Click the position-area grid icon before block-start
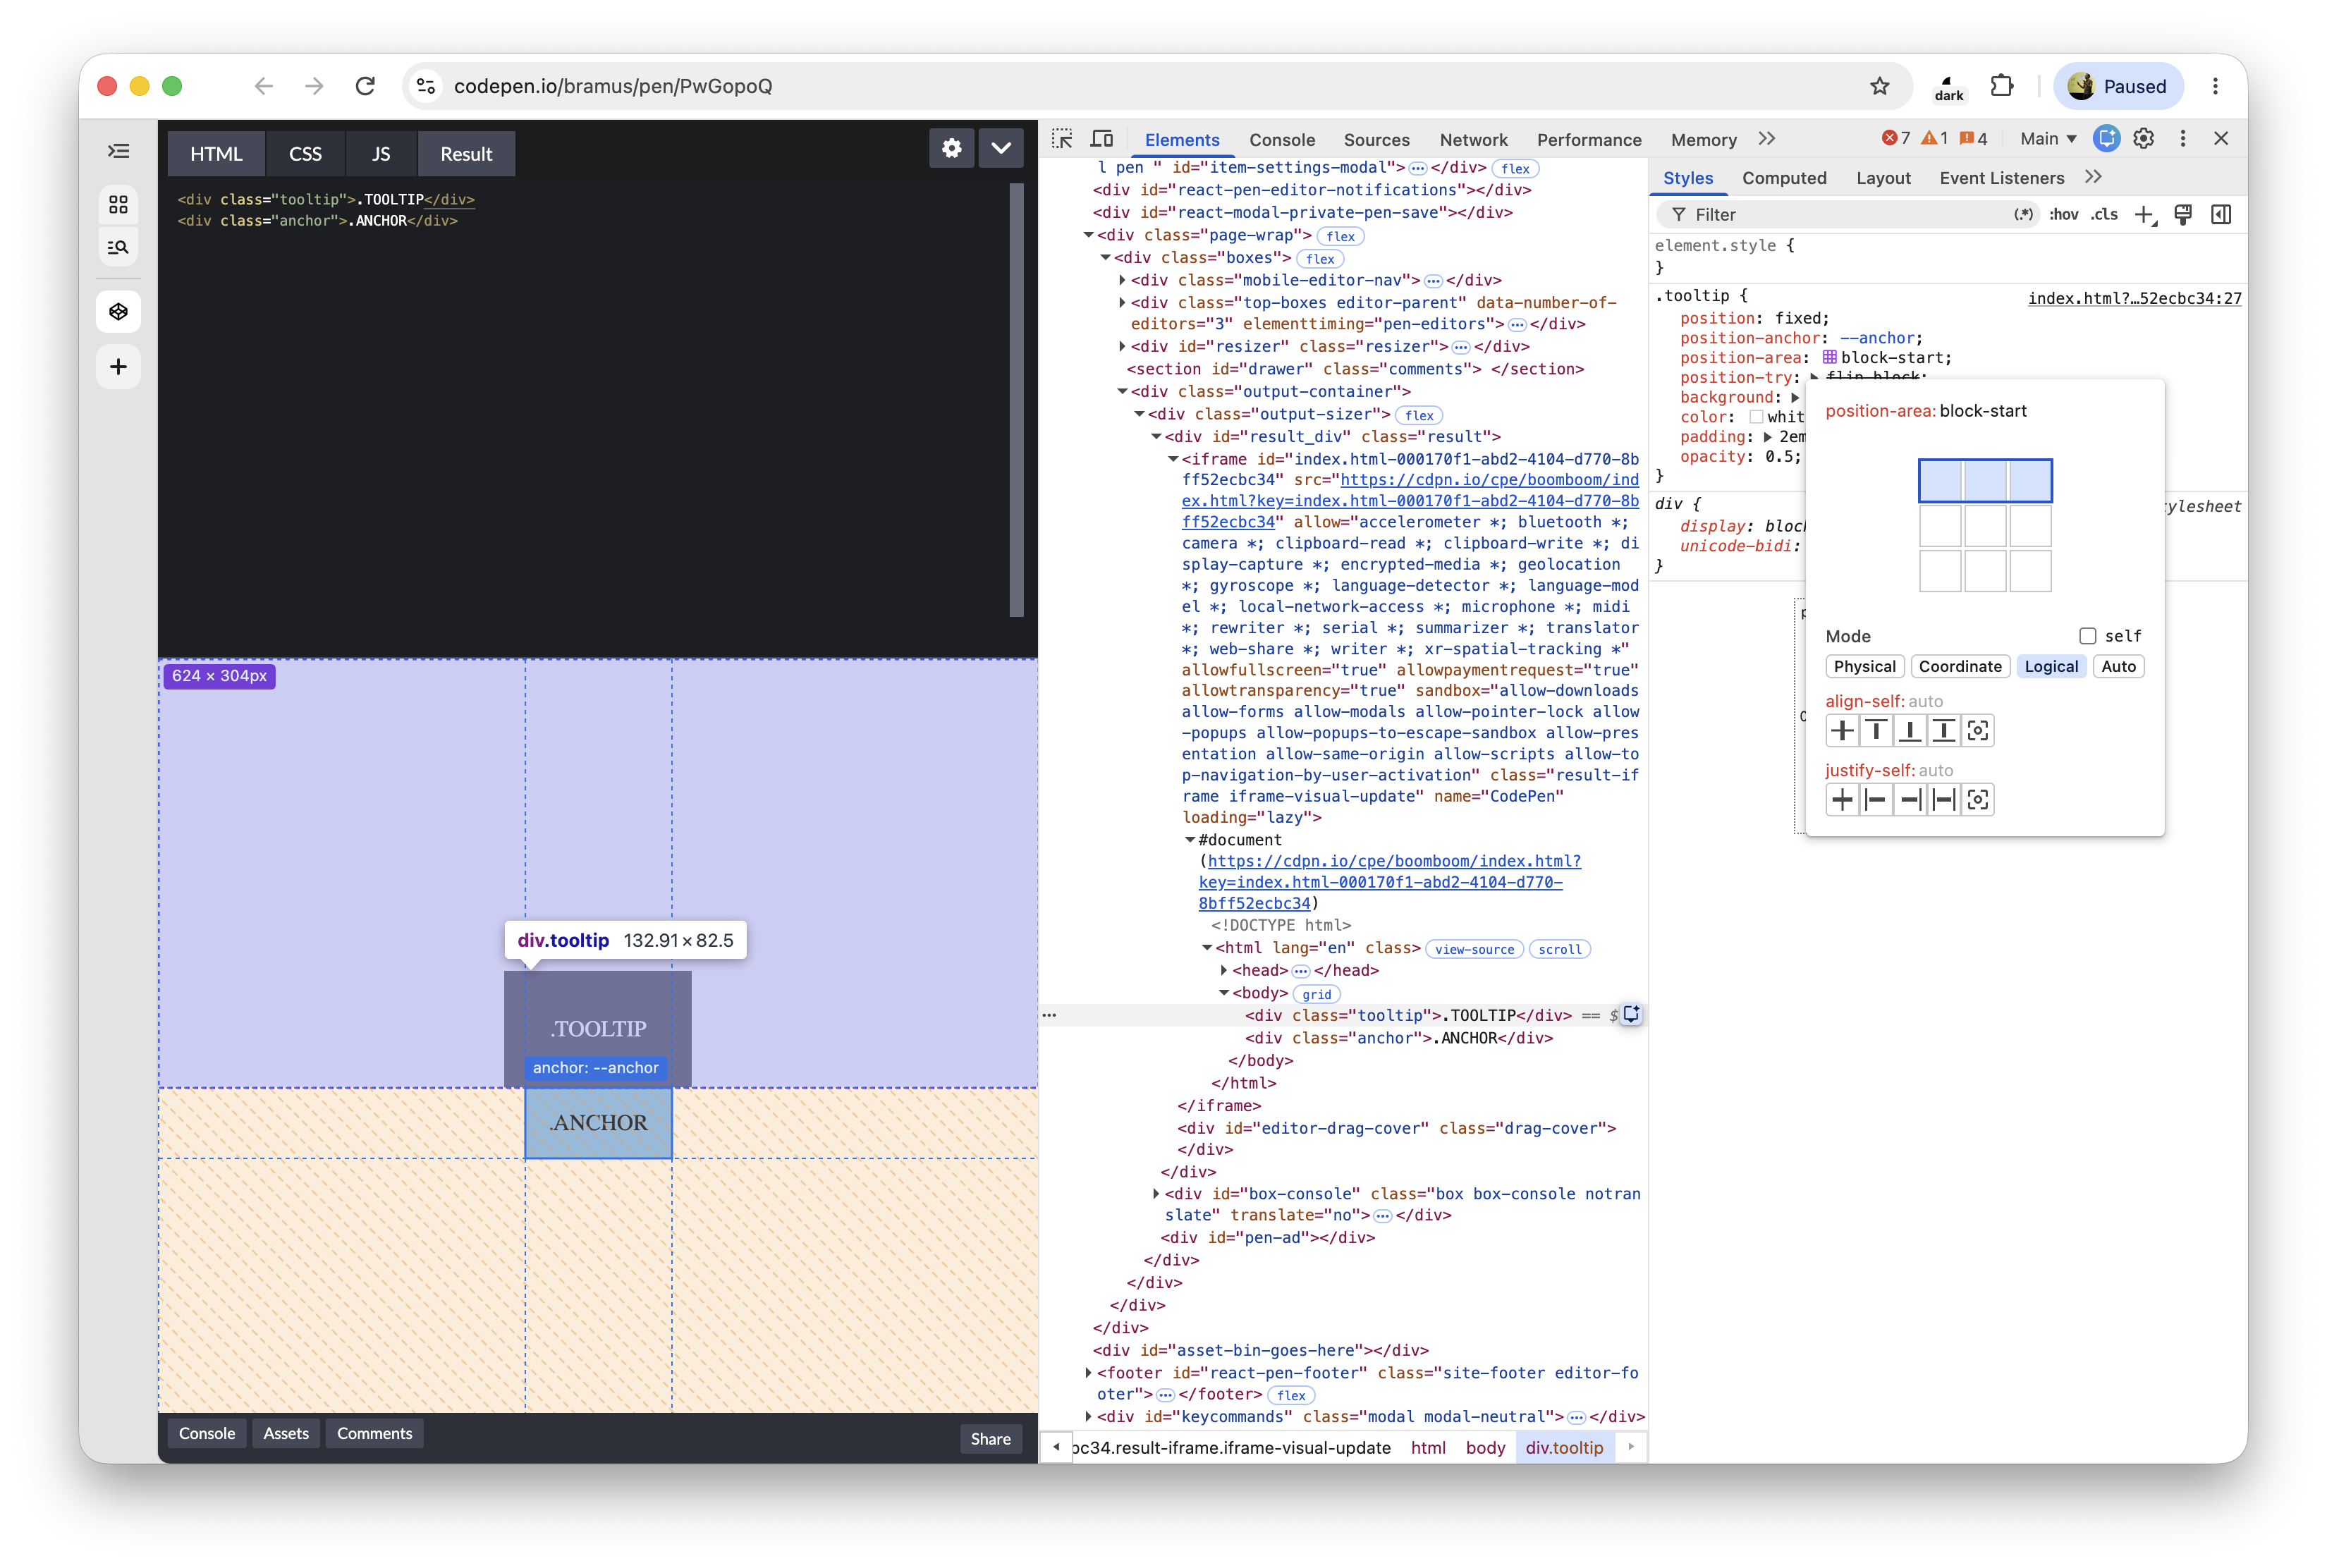The height and width of the screenshot is (1568, 2327). point(1829,357)
